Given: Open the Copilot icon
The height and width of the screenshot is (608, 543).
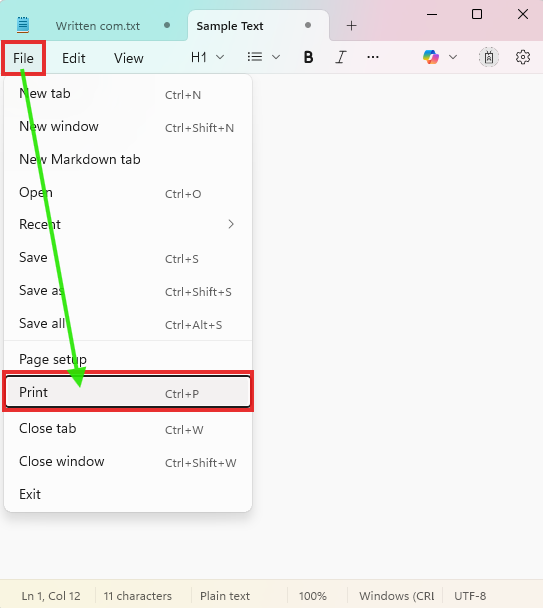Looking at the screenshot, I should pos(431,57).
